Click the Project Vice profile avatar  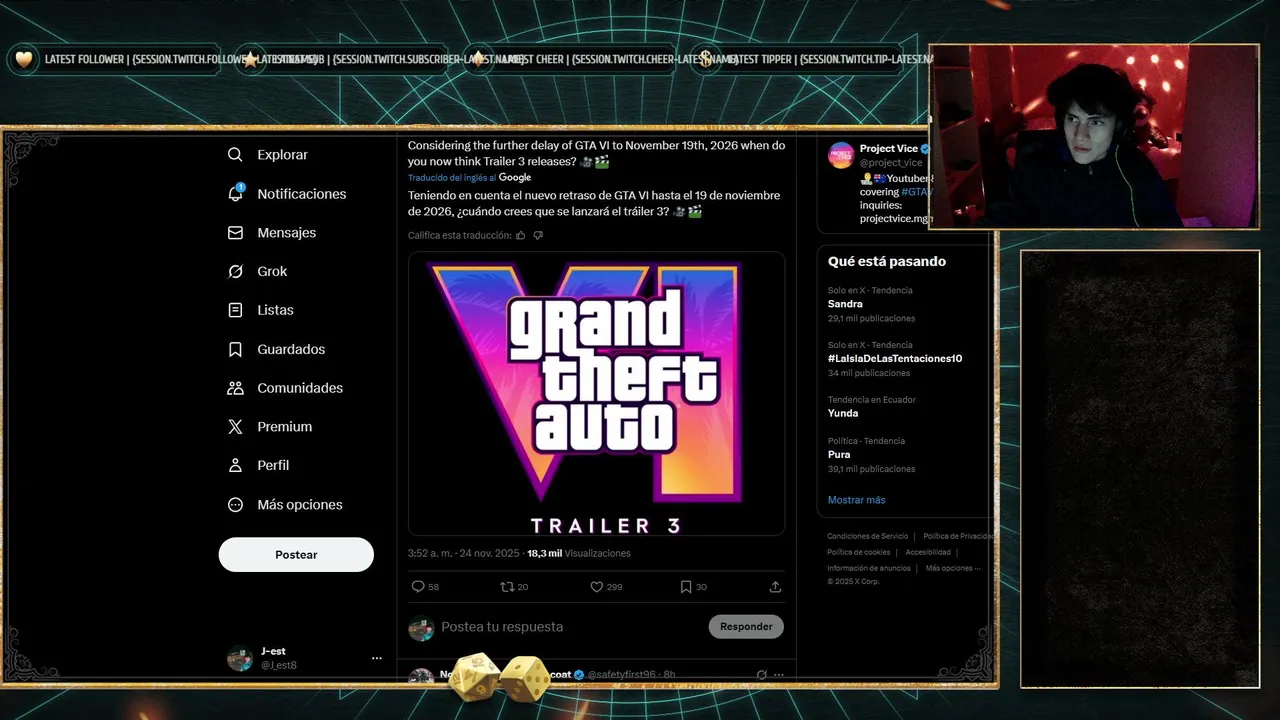pos(841,155)
